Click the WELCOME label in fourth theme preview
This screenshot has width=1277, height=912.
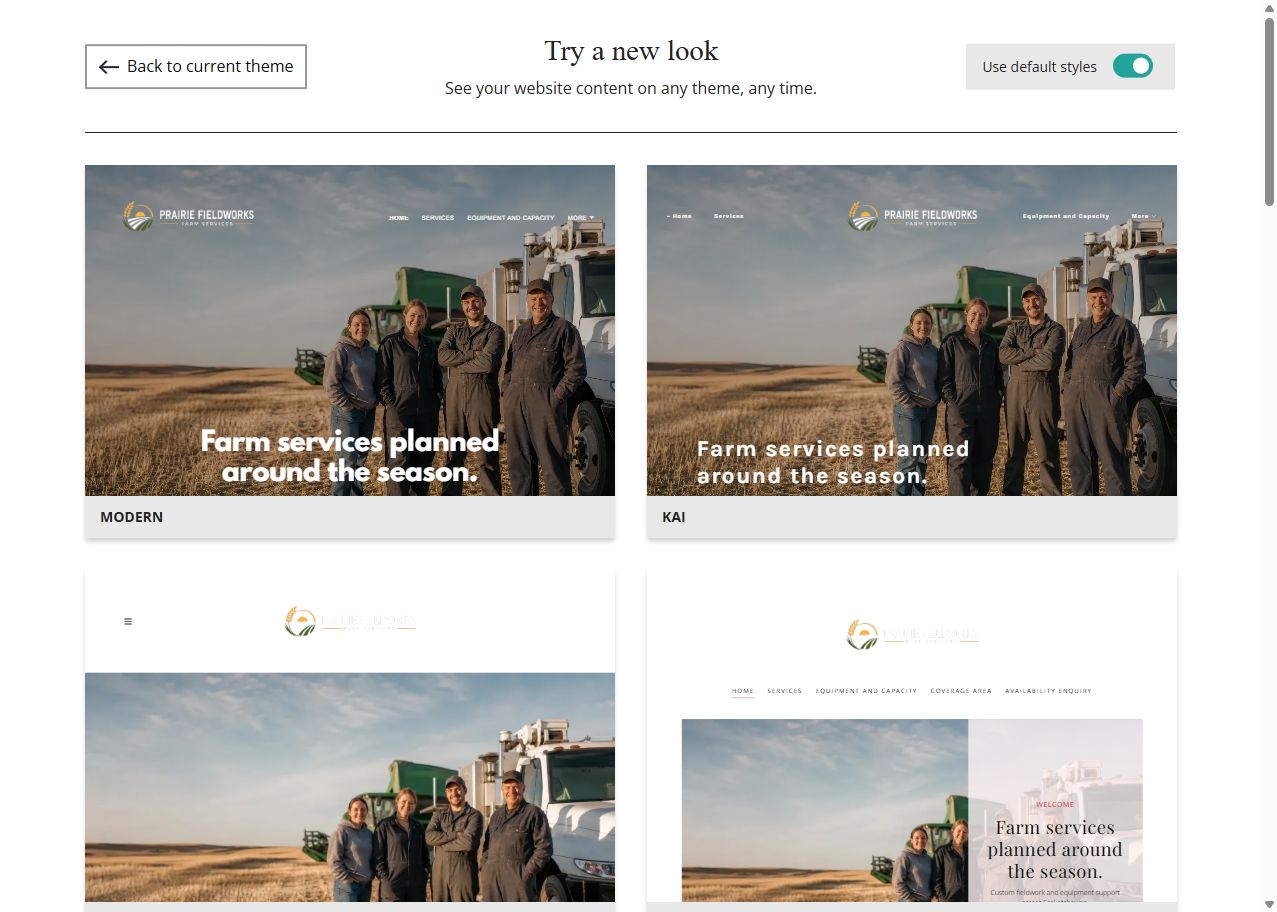point(1055,804)
